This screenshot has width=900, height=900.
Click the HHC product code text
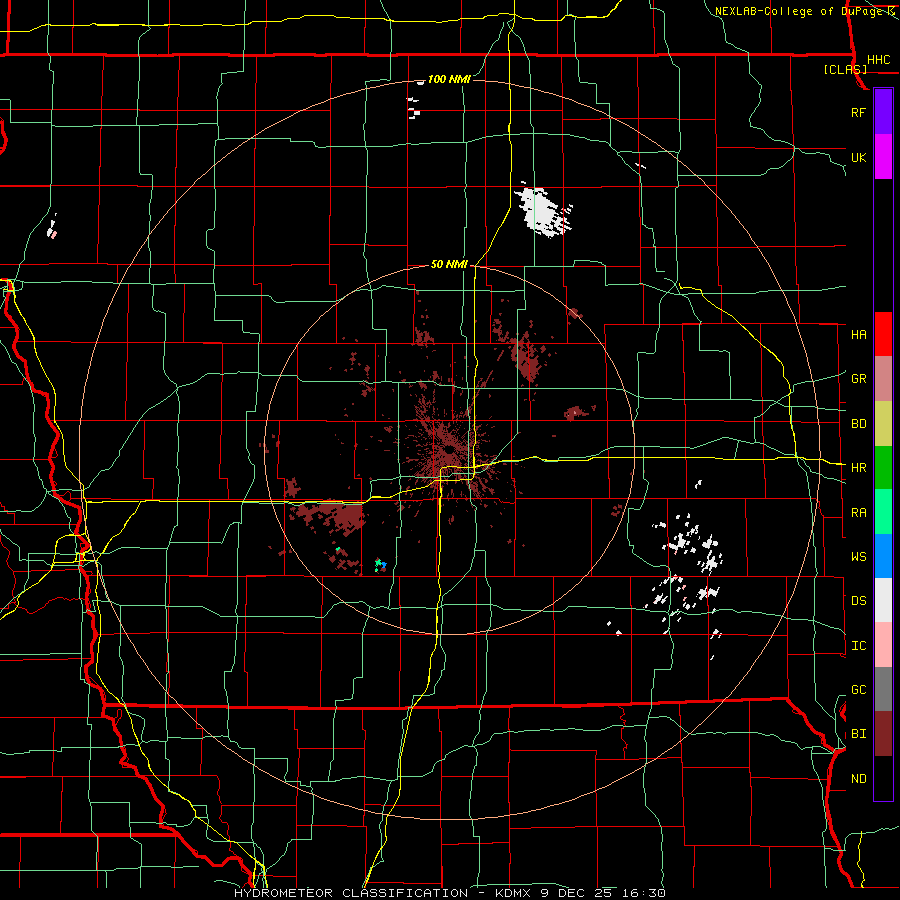pos(878,60)
